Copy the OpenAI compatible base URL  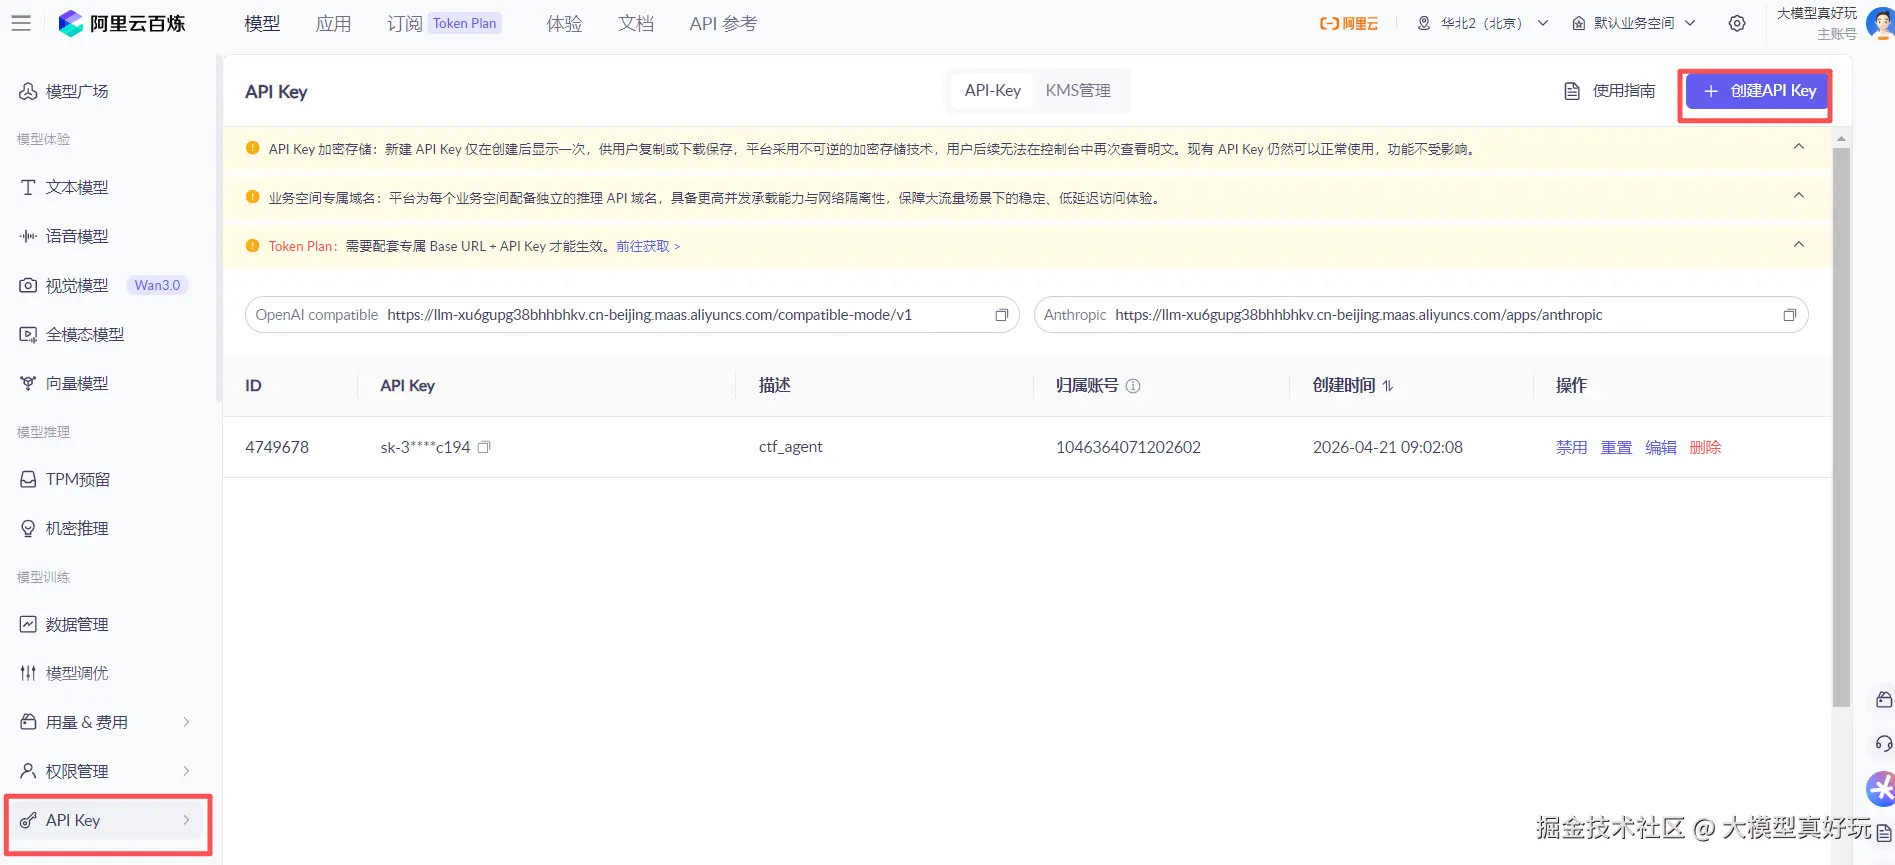[x=1001, y=315]
